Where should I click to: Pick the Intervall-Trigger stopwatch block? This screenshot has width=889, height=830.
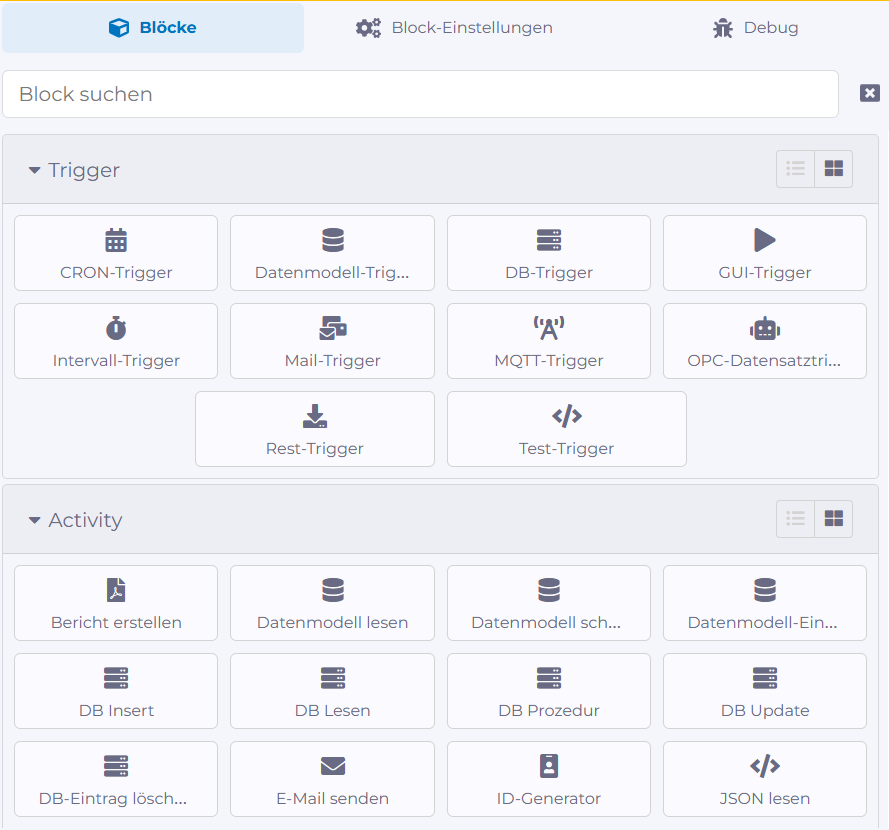(x=116, y=341)
